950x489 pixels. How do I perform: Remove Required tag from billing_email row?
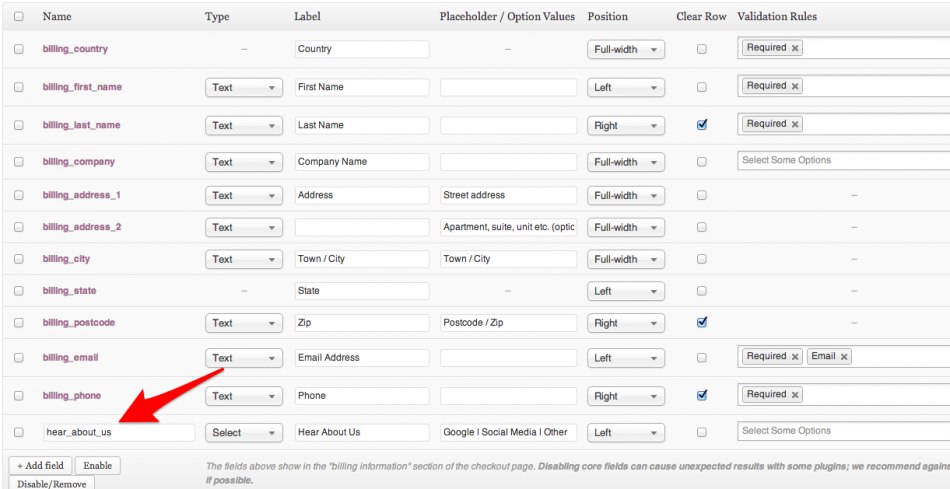click(x=795, y=357)
